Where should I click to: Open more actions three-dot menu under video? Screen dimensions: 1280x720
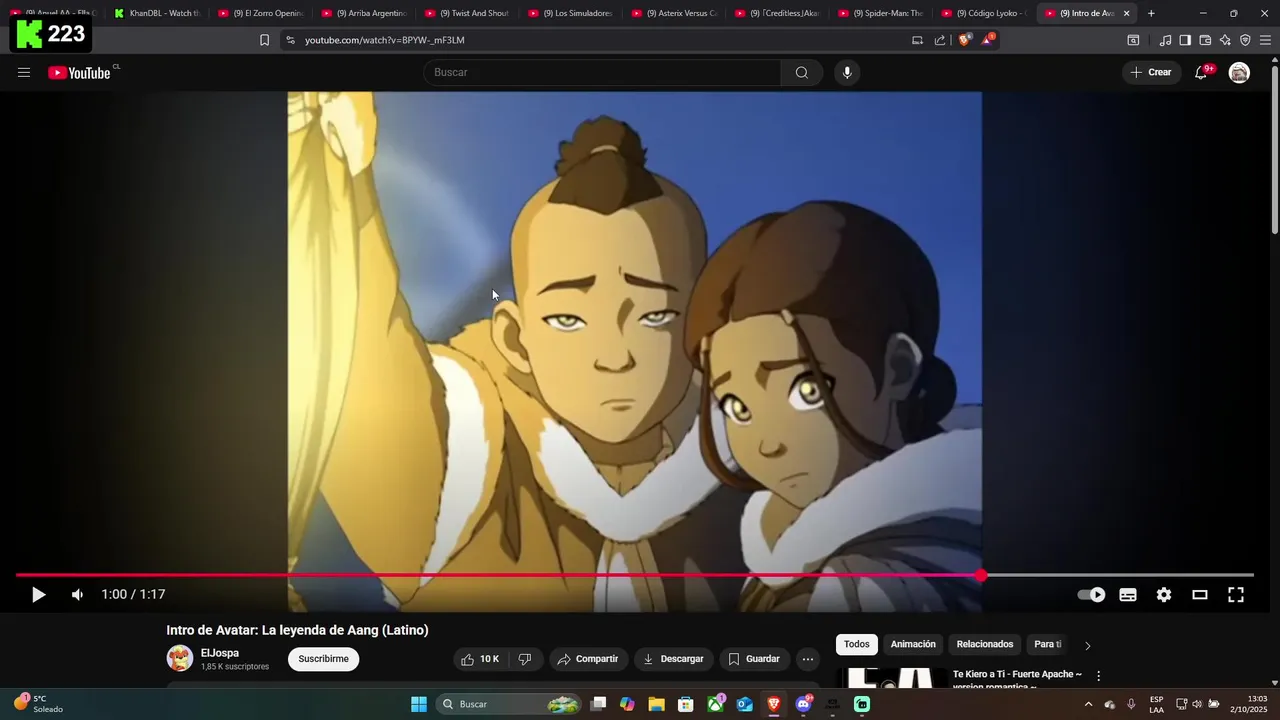tap(808, 659)
